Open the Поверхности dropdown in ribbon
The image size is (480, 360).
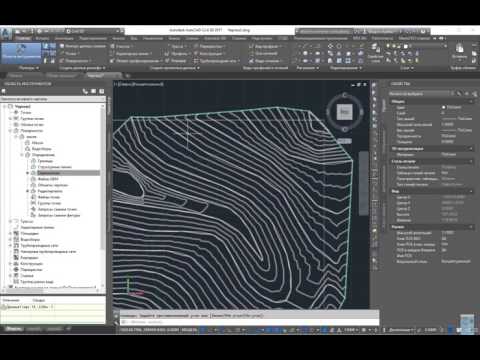coord(76,61)
